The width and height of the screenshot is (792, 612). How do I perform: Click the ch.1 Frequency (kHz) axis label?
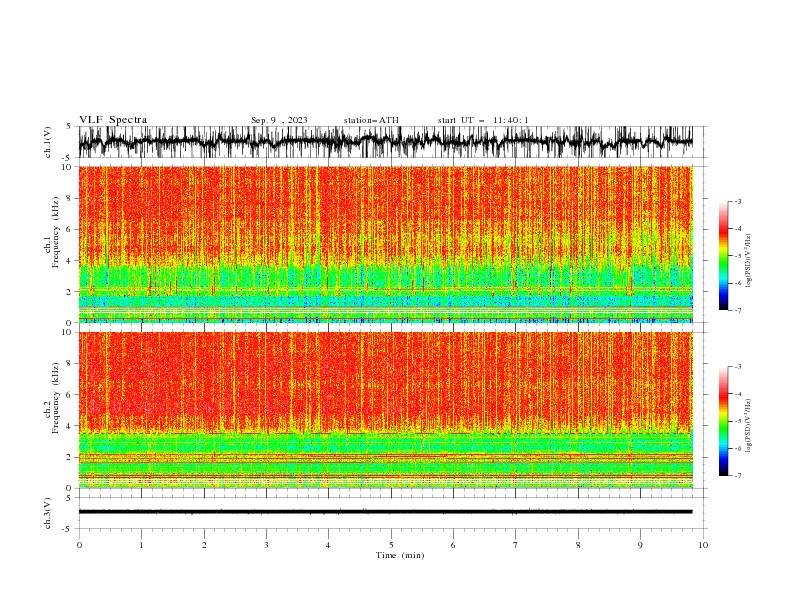pyautogui.click(x=52, y=232)
